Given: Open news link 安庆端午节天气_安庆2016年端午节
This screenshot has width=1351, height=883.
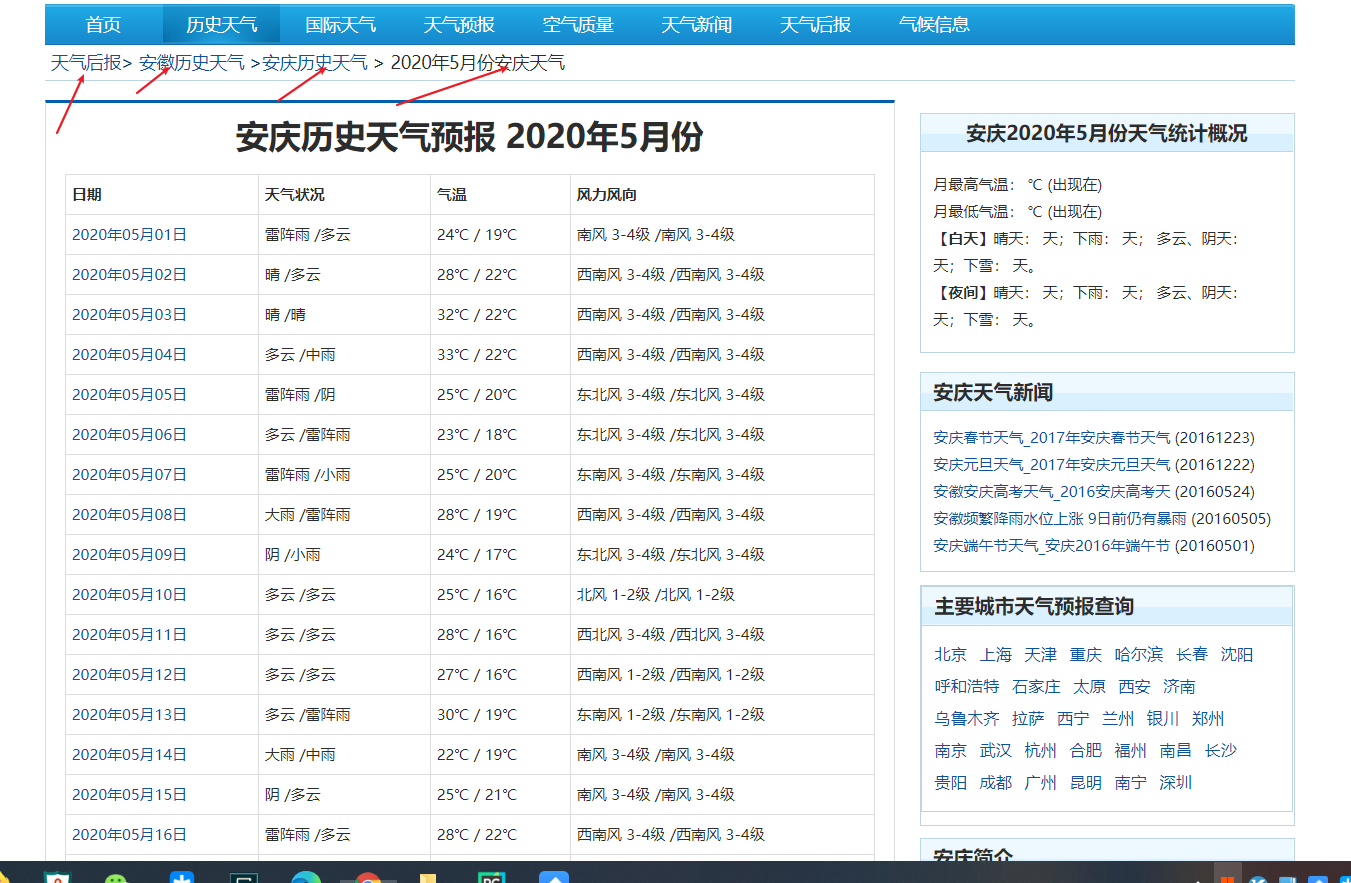Looking at the screenshot, I should click(x=1052, y=546).
